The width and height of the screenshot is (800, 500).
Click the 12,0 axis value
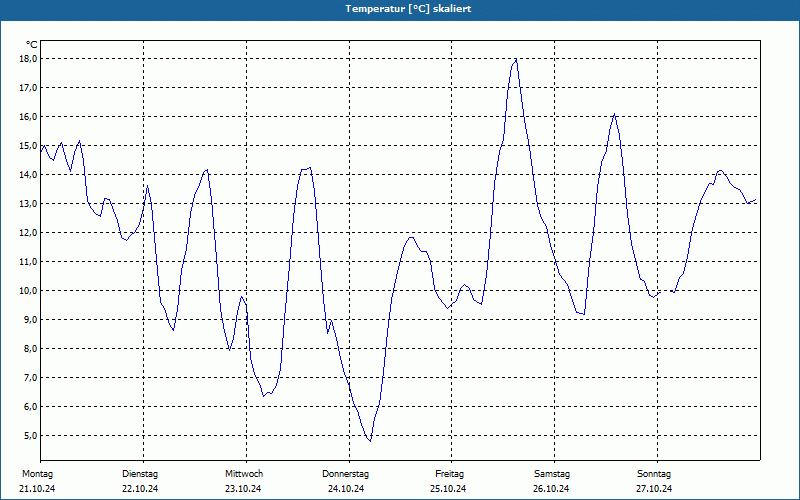28,233
